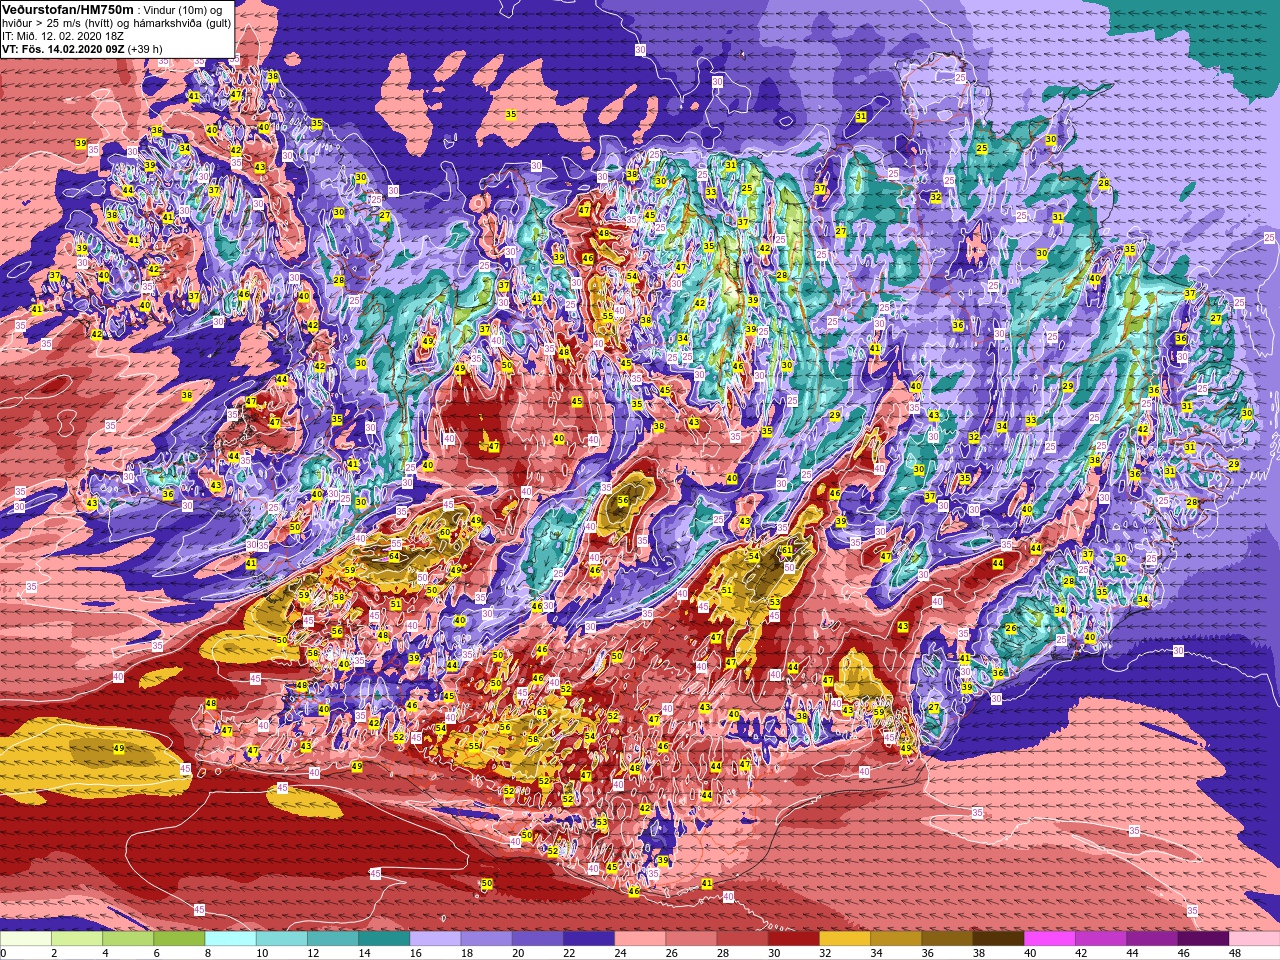Select the pale yellow 0–2 scale swatch
Image resolution: width=1280 pixels, height=960 pixels.
[25, 938]
